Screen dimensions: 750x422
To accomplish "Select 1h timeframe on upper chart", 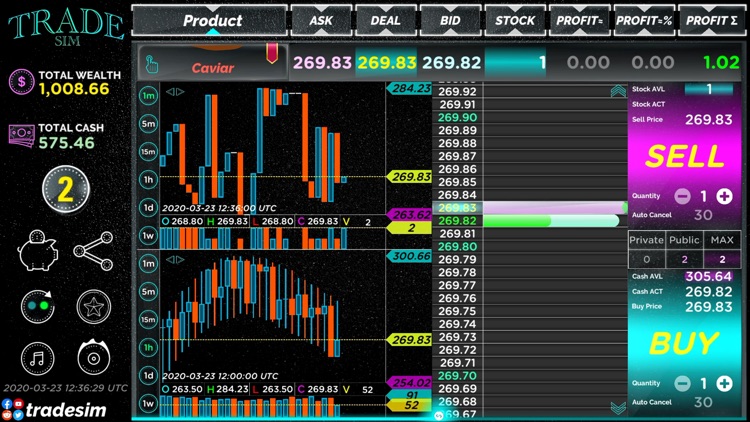I will [148, 179].
